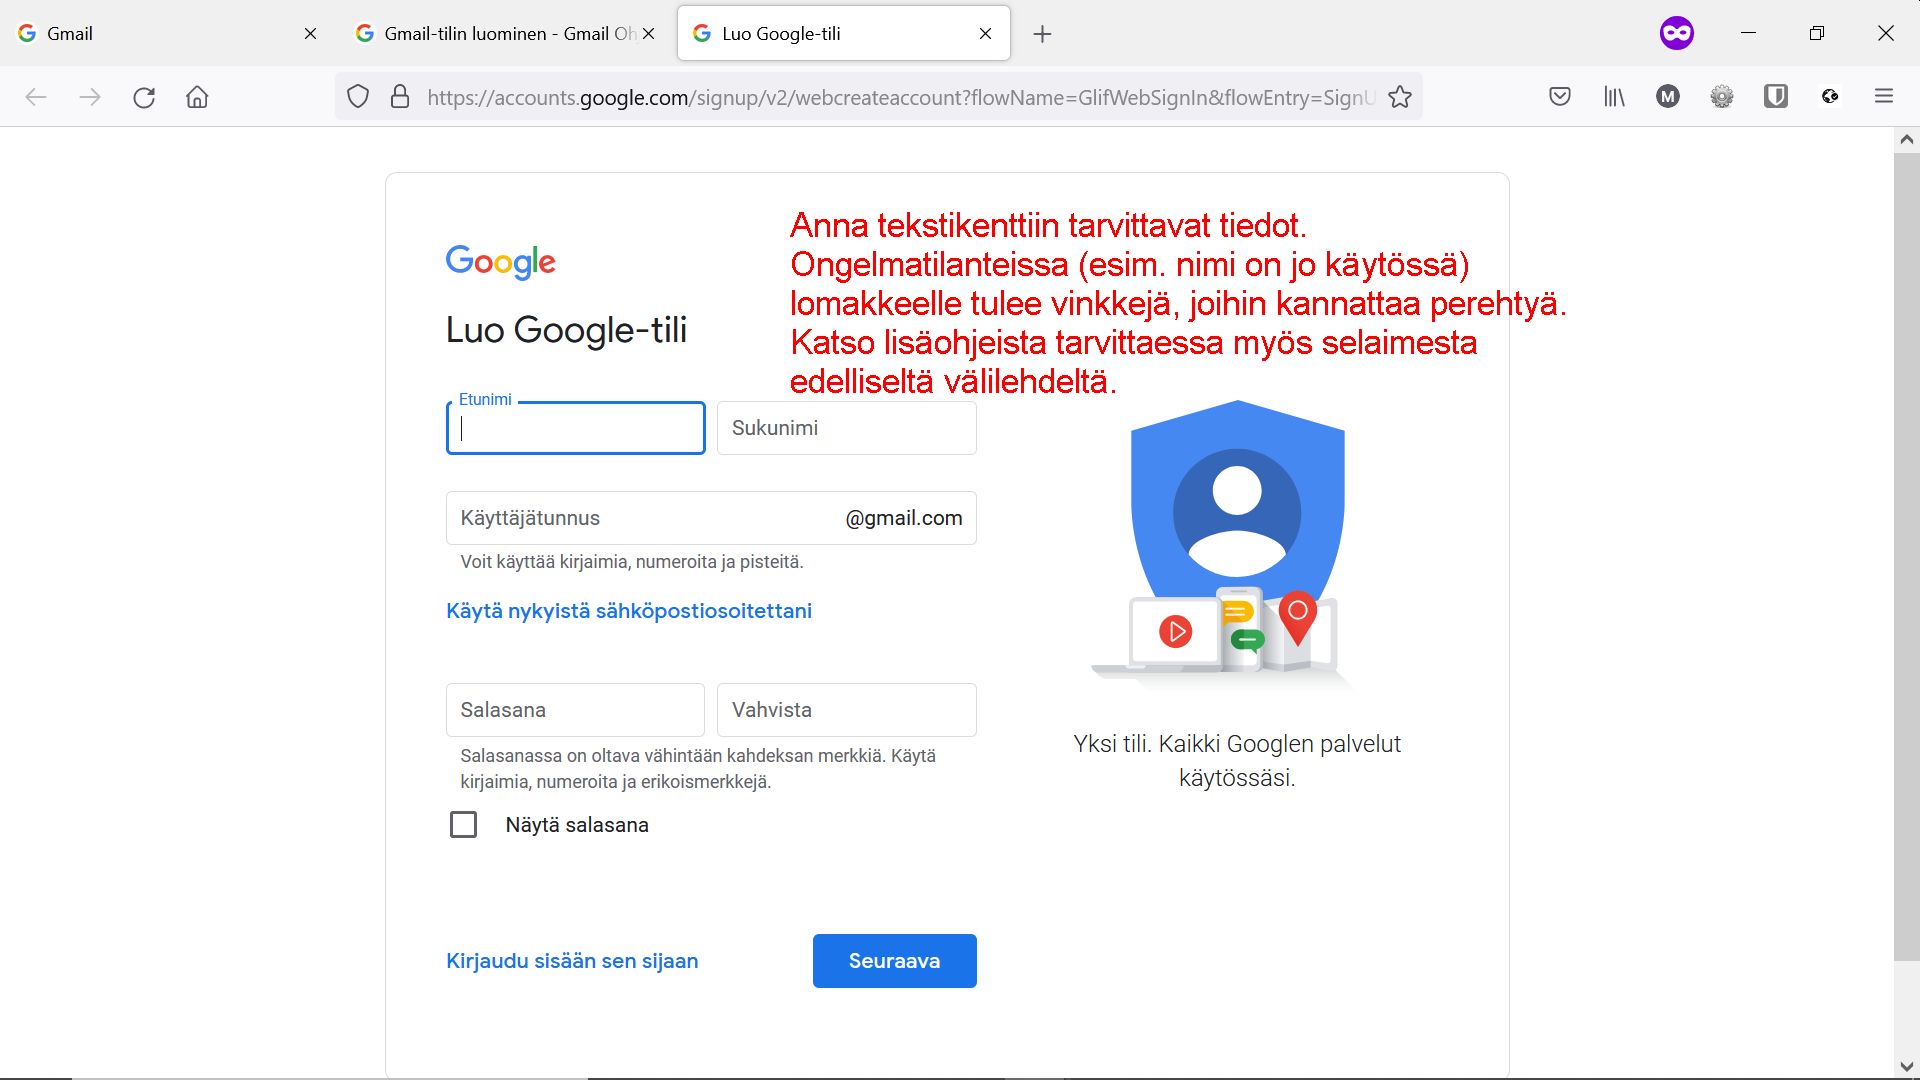Open the shield tracking protection icon
The image size is (1920, 1080).
358,97
